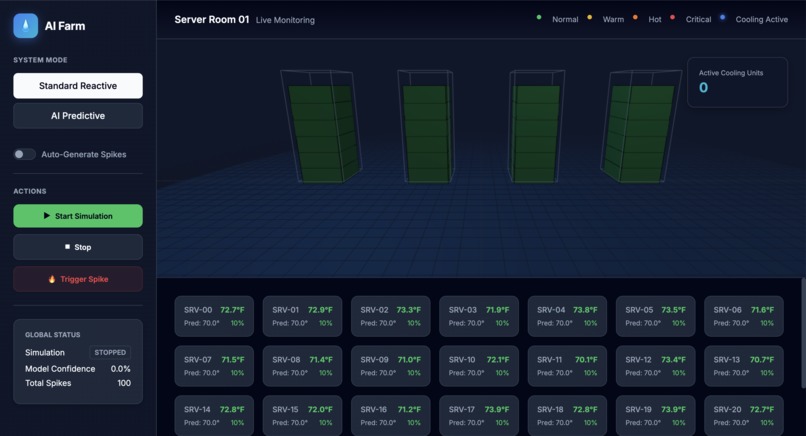Open the SRV-20 server card
This screenshot has height=436, width=806.
coord(744,415)
